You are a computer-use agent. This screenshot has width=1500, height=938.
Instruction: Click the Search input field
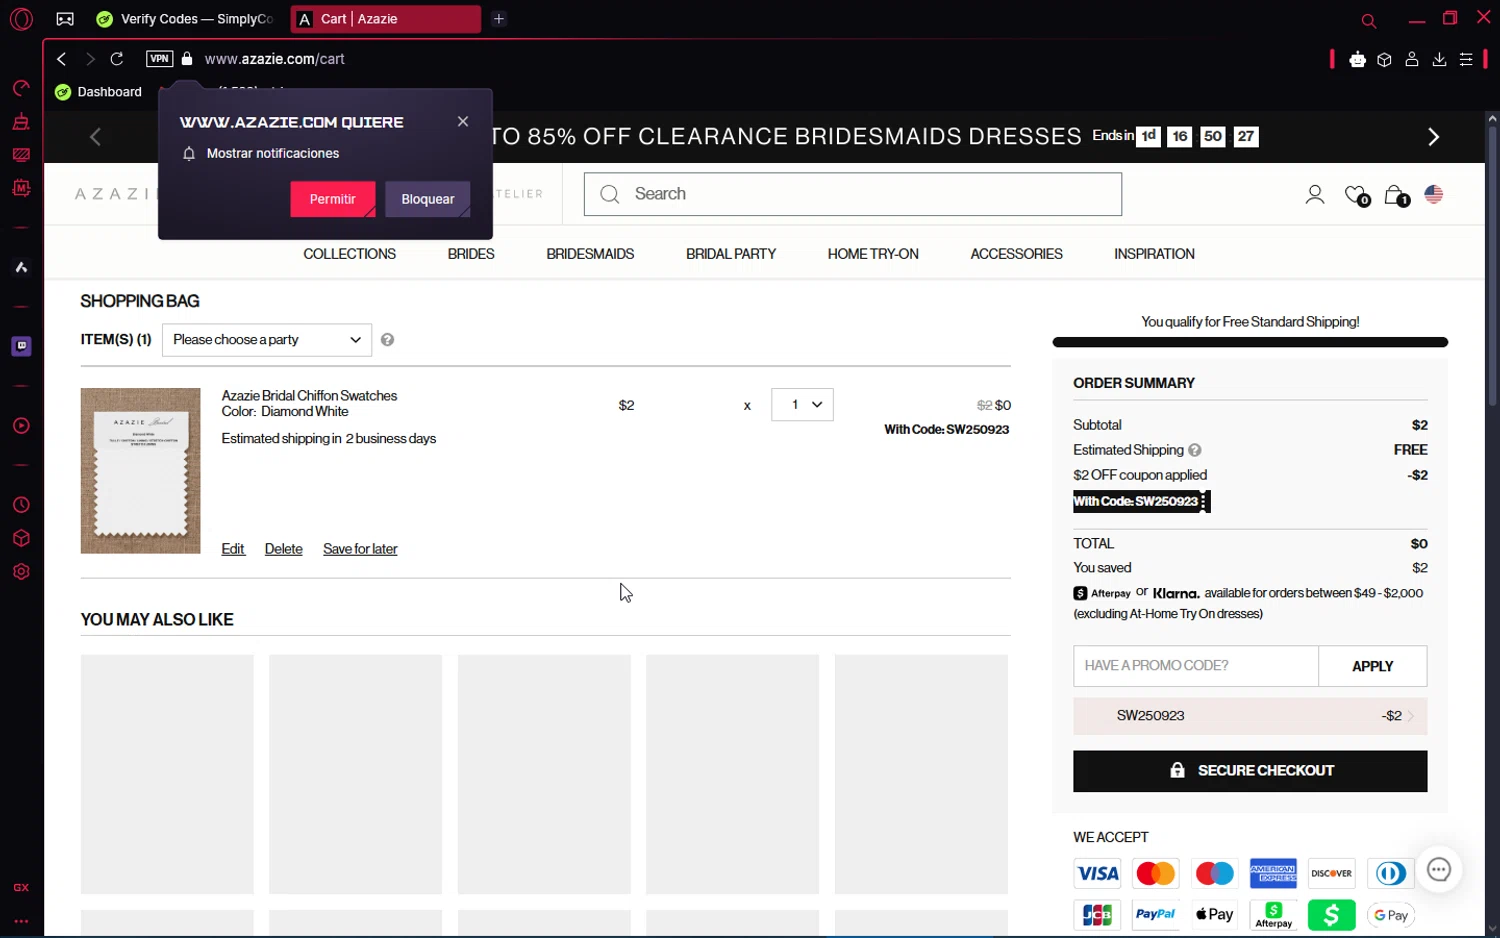coord(853,194)
